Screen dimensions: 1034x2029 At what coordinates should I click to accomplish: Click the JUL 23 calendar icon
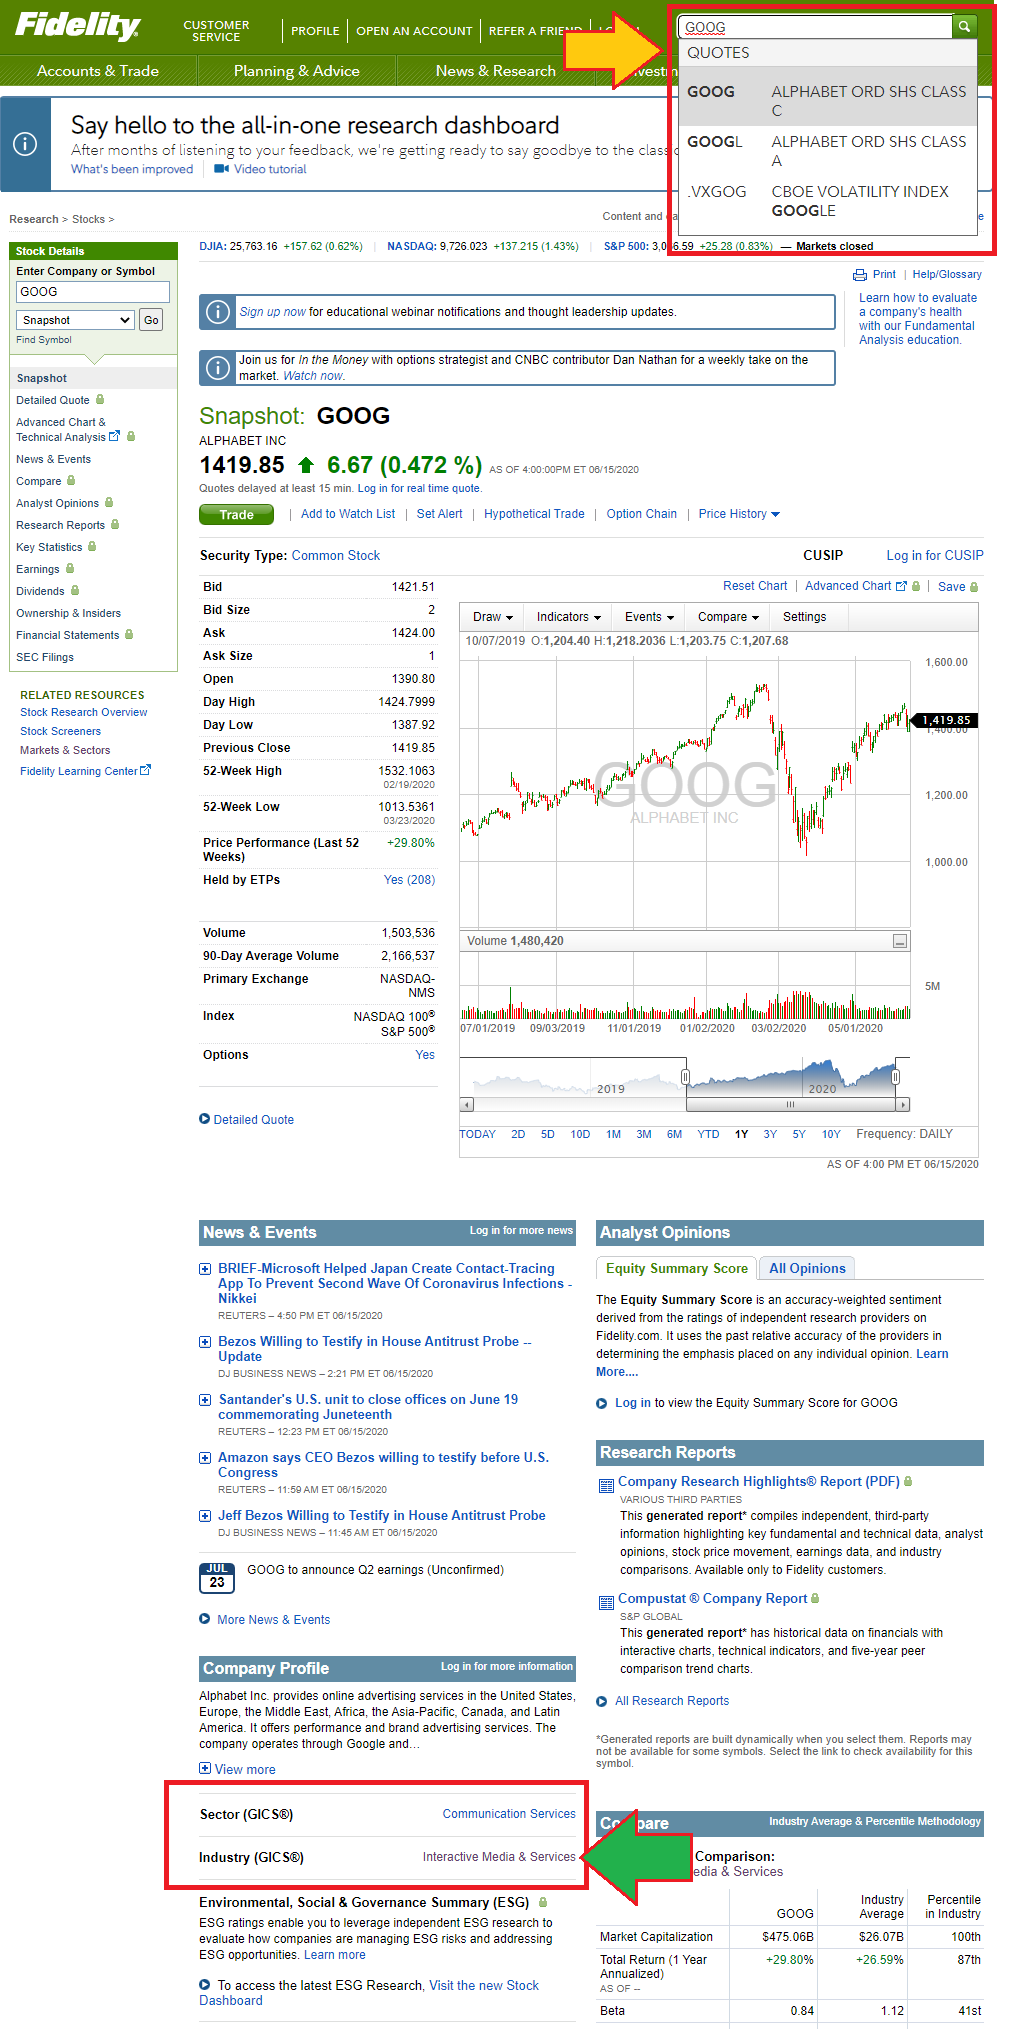[217, 1577]
